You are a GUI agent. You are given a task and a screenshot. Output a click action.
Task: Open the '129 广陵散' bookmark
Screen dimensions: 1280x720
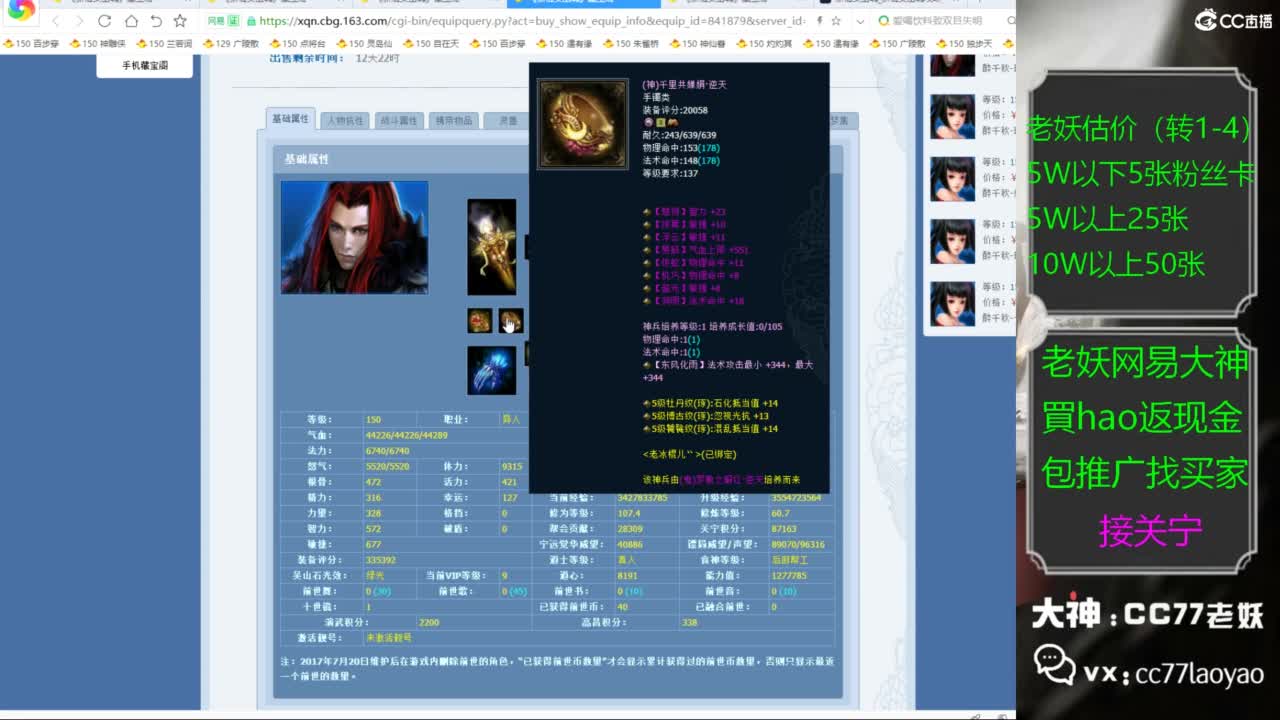231,43
